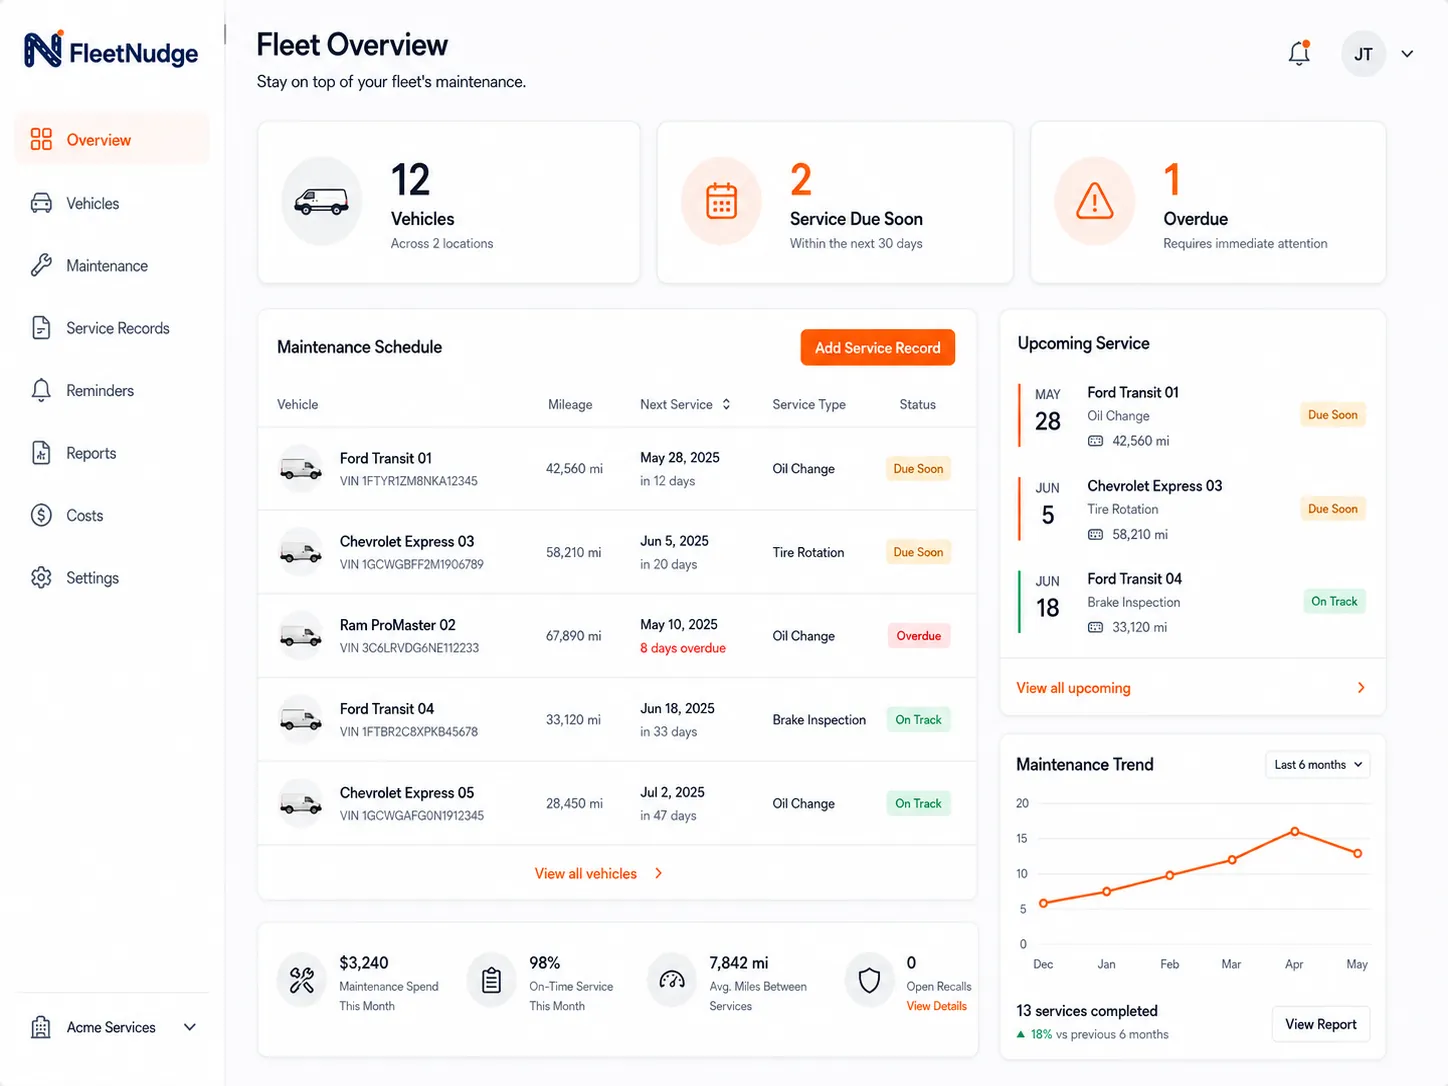Click the tools icon beside Maintenance Spend
The width and height of the screenshot is (1448, 1086).
point(301,980)
